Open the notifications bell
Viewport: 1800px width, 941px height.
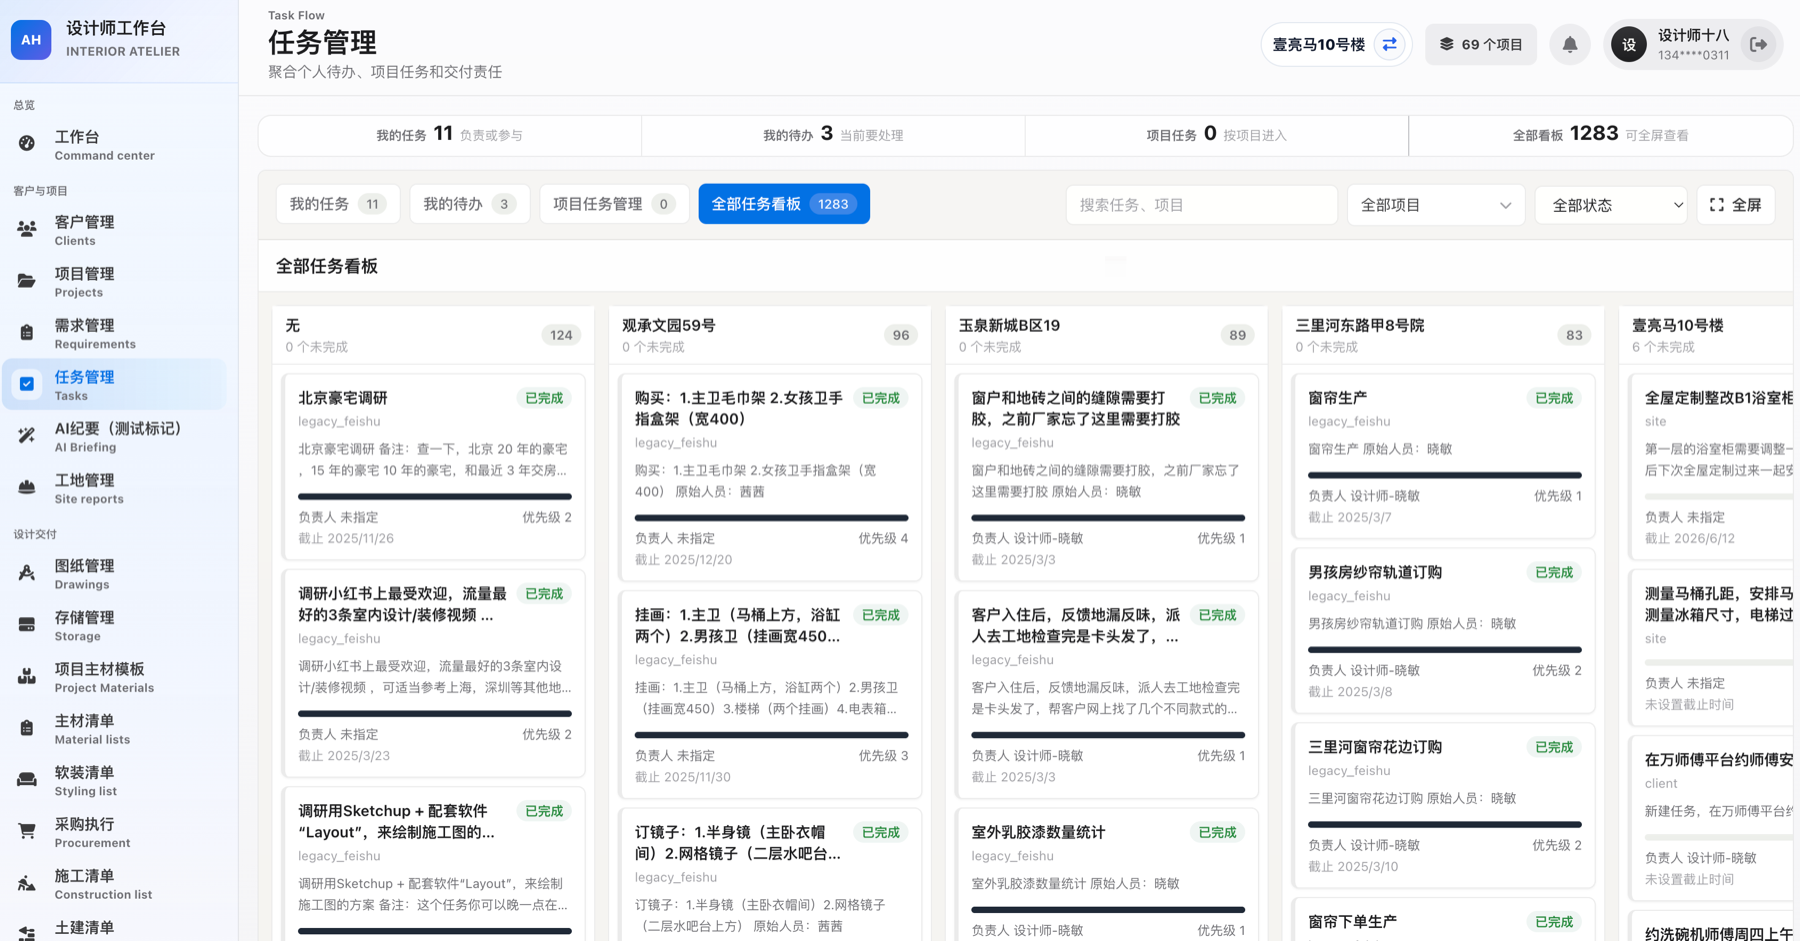1570,45
